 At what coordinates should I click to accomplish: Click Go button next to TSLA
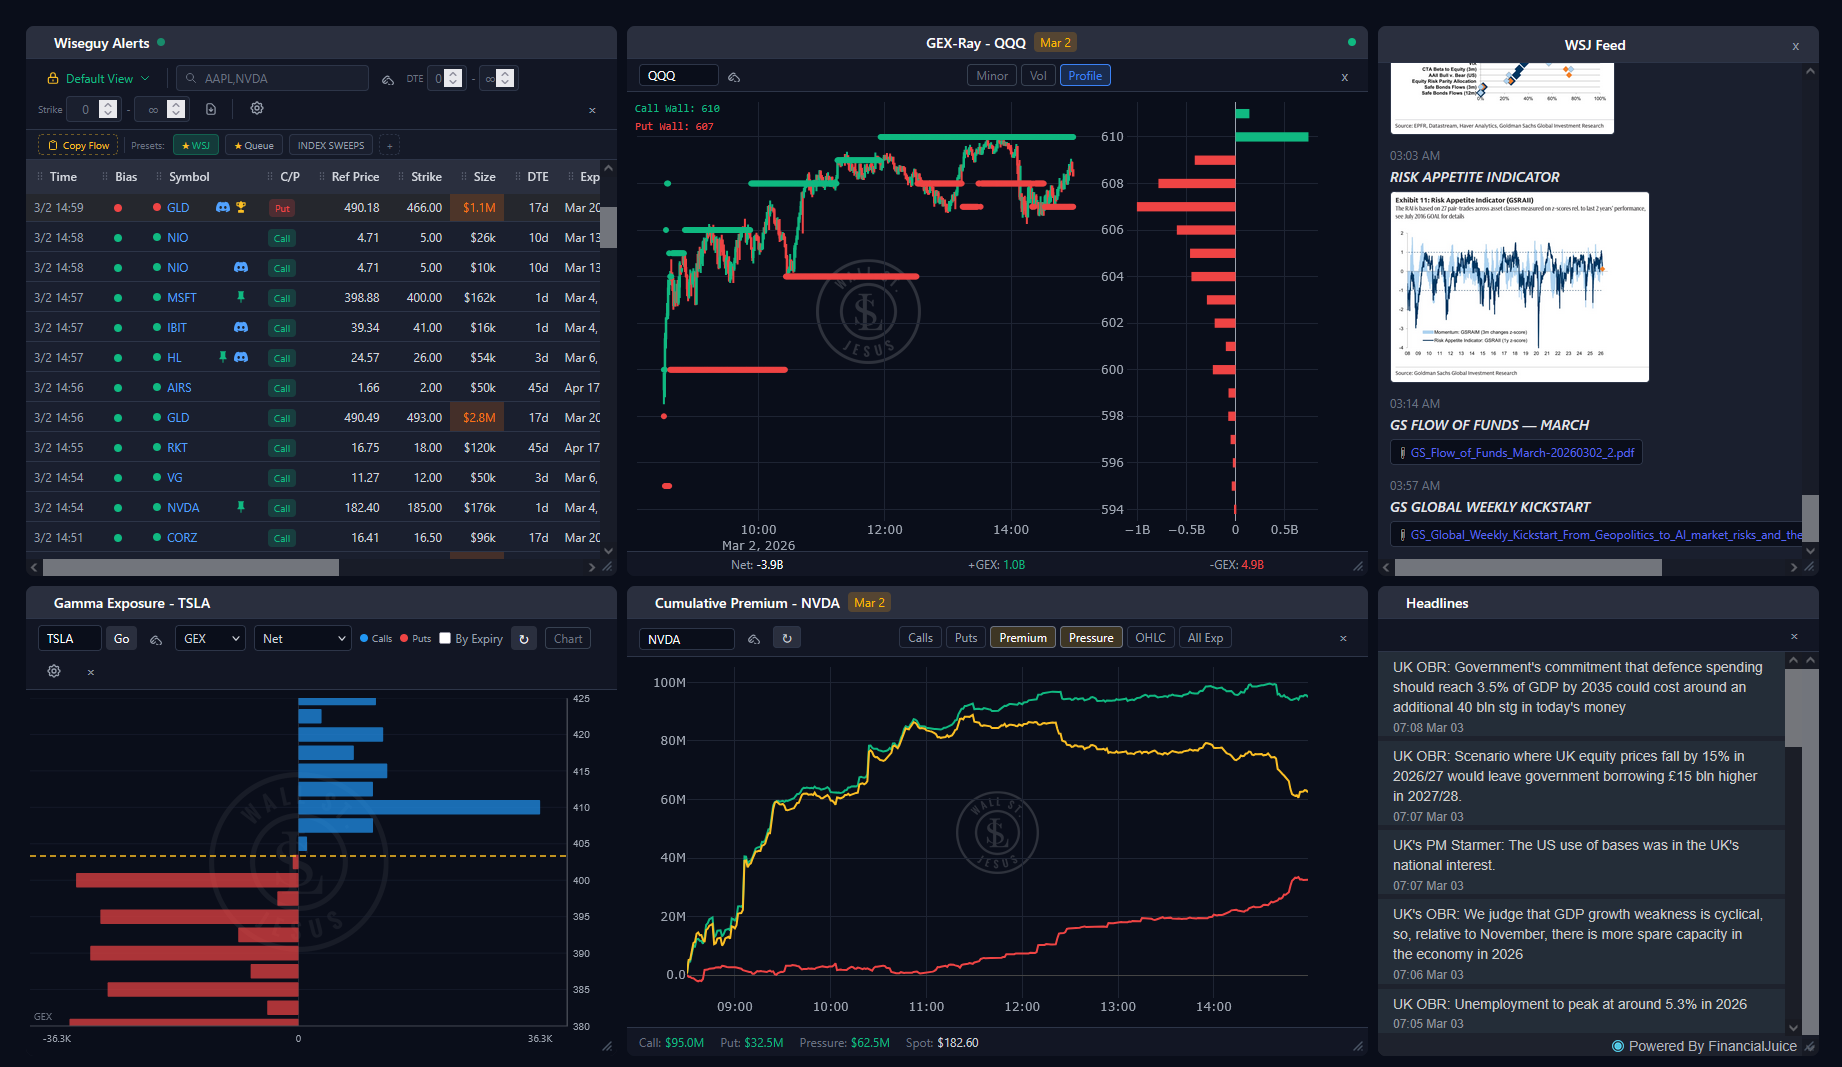pos(122,639)
